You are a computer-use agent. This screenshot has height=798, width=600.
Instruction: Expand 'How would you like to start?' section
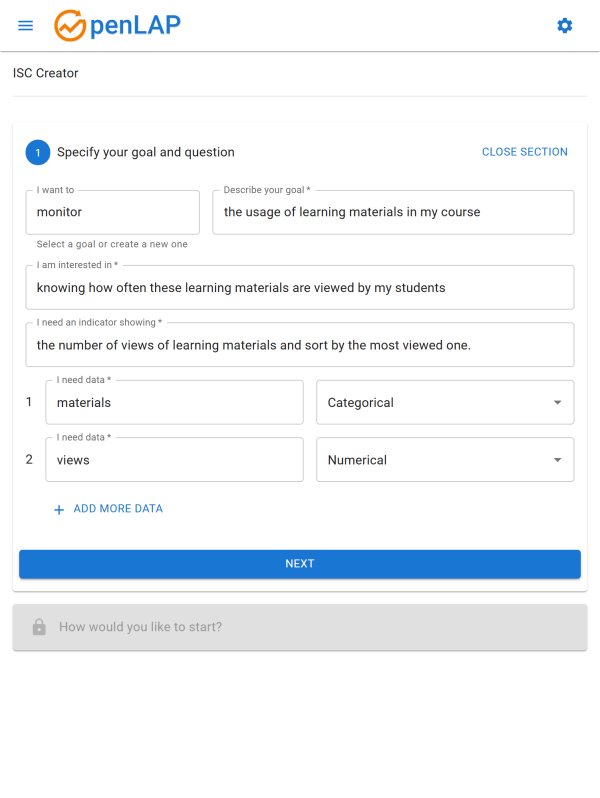(300, 627)
